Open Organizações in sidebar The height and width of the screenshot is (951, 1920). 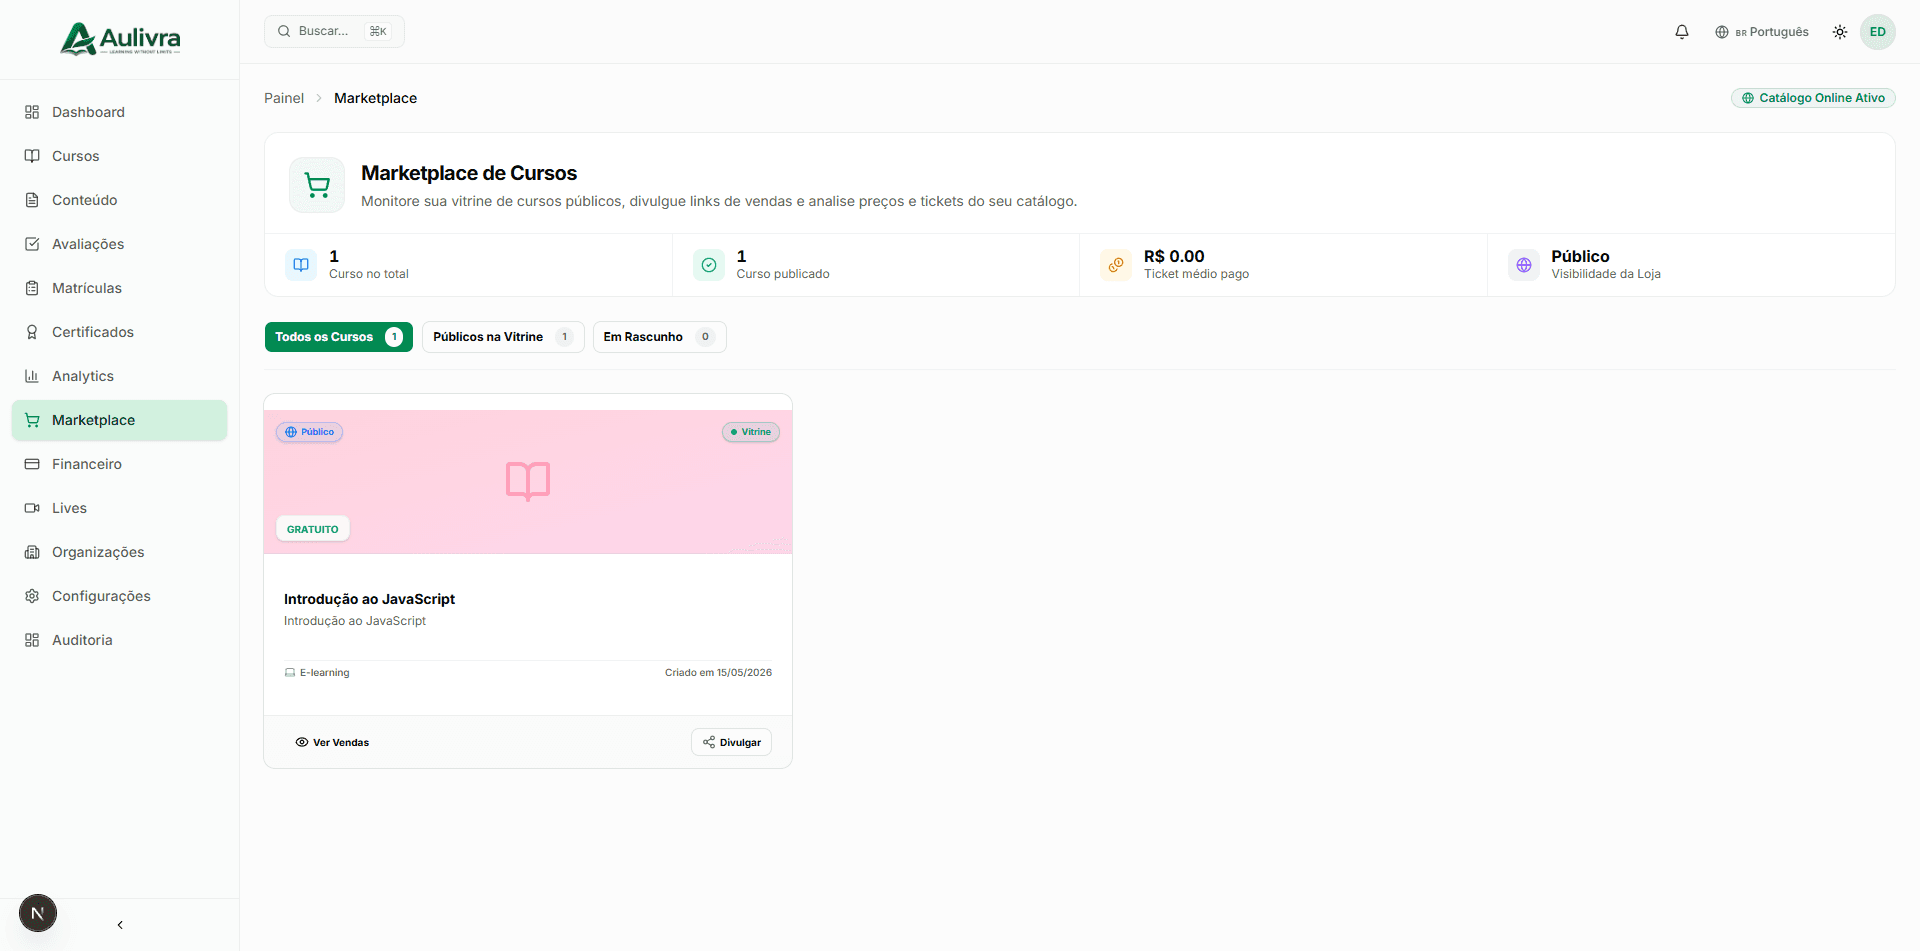coord(119,552)
